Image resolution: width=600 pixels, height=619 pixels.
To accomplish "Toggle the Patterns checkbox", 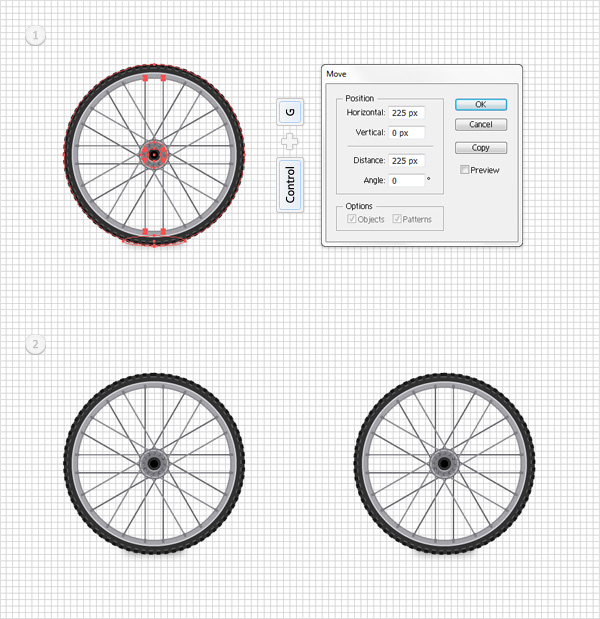I will 397,219.
